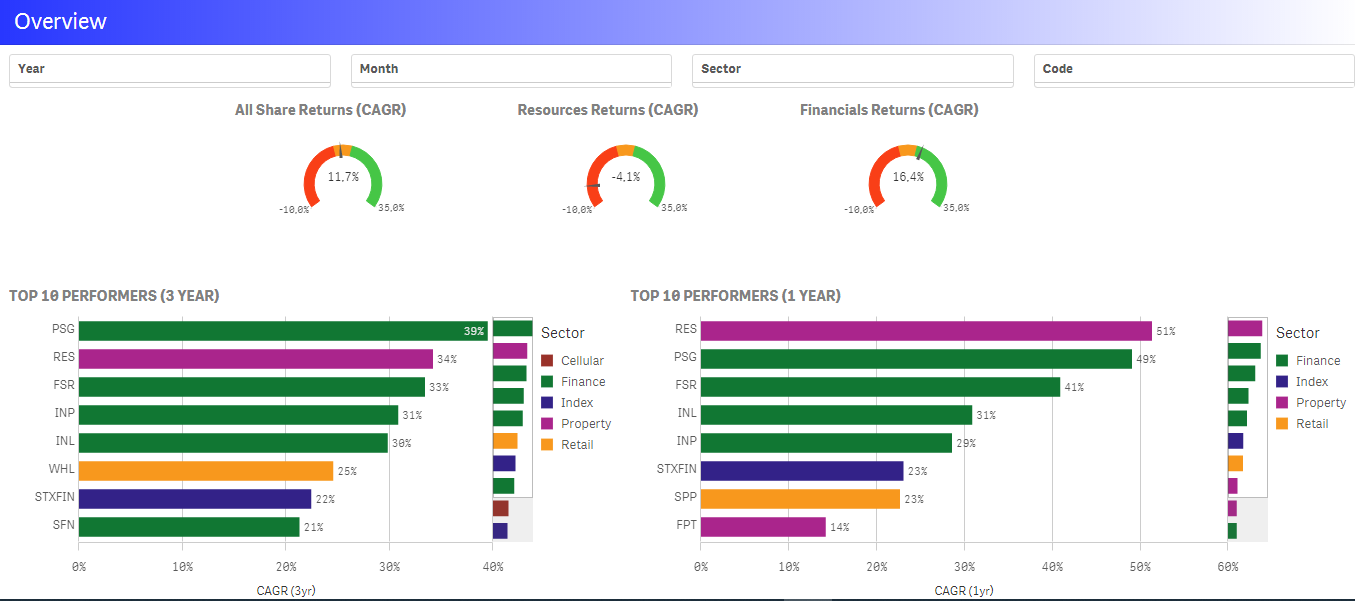Viewport: 1355px width, 601px height.
Task: Select the All Share Returns gauge
Action: click(x=343, y=177)
